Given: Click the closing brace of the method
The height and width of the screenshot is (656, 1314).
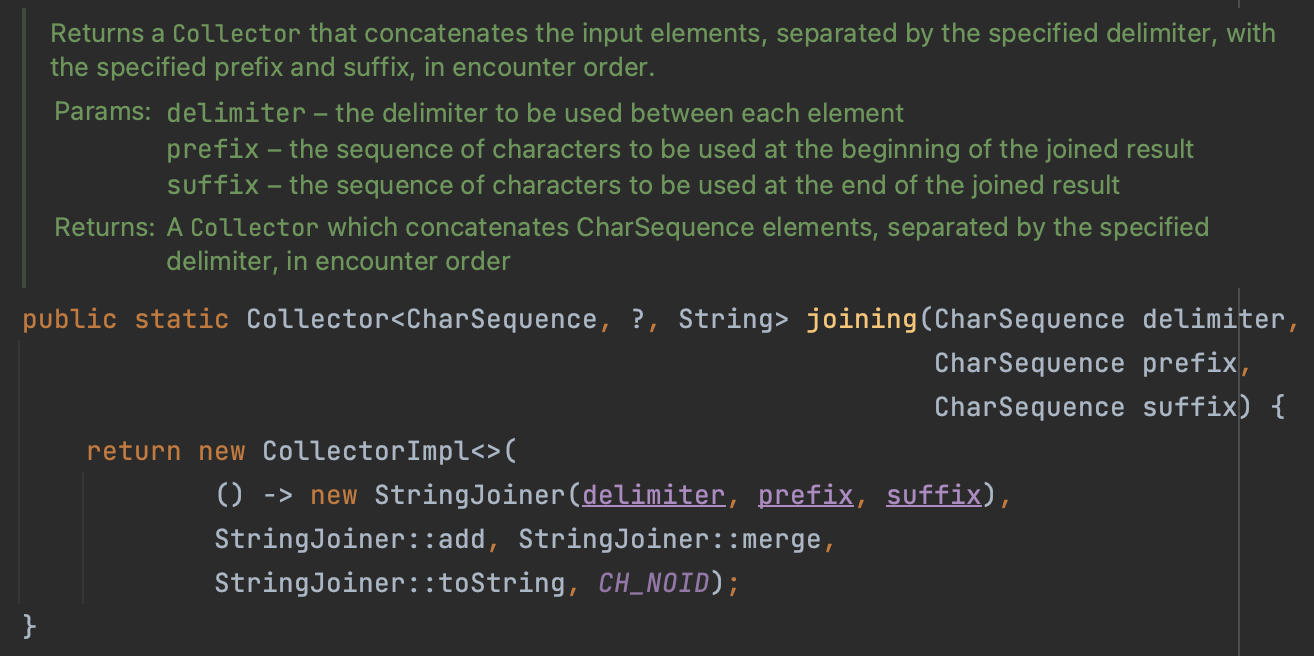Looking at the screenshot, I should tap(29, 627).
